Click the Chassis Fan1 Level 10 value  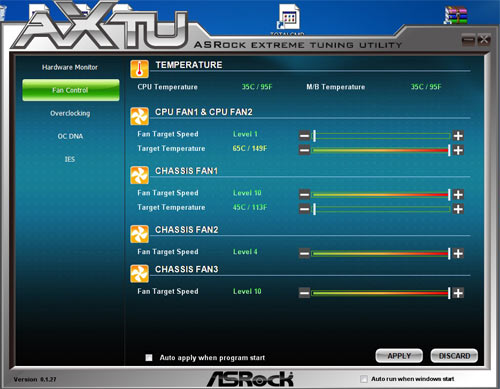tap(247, 193)
